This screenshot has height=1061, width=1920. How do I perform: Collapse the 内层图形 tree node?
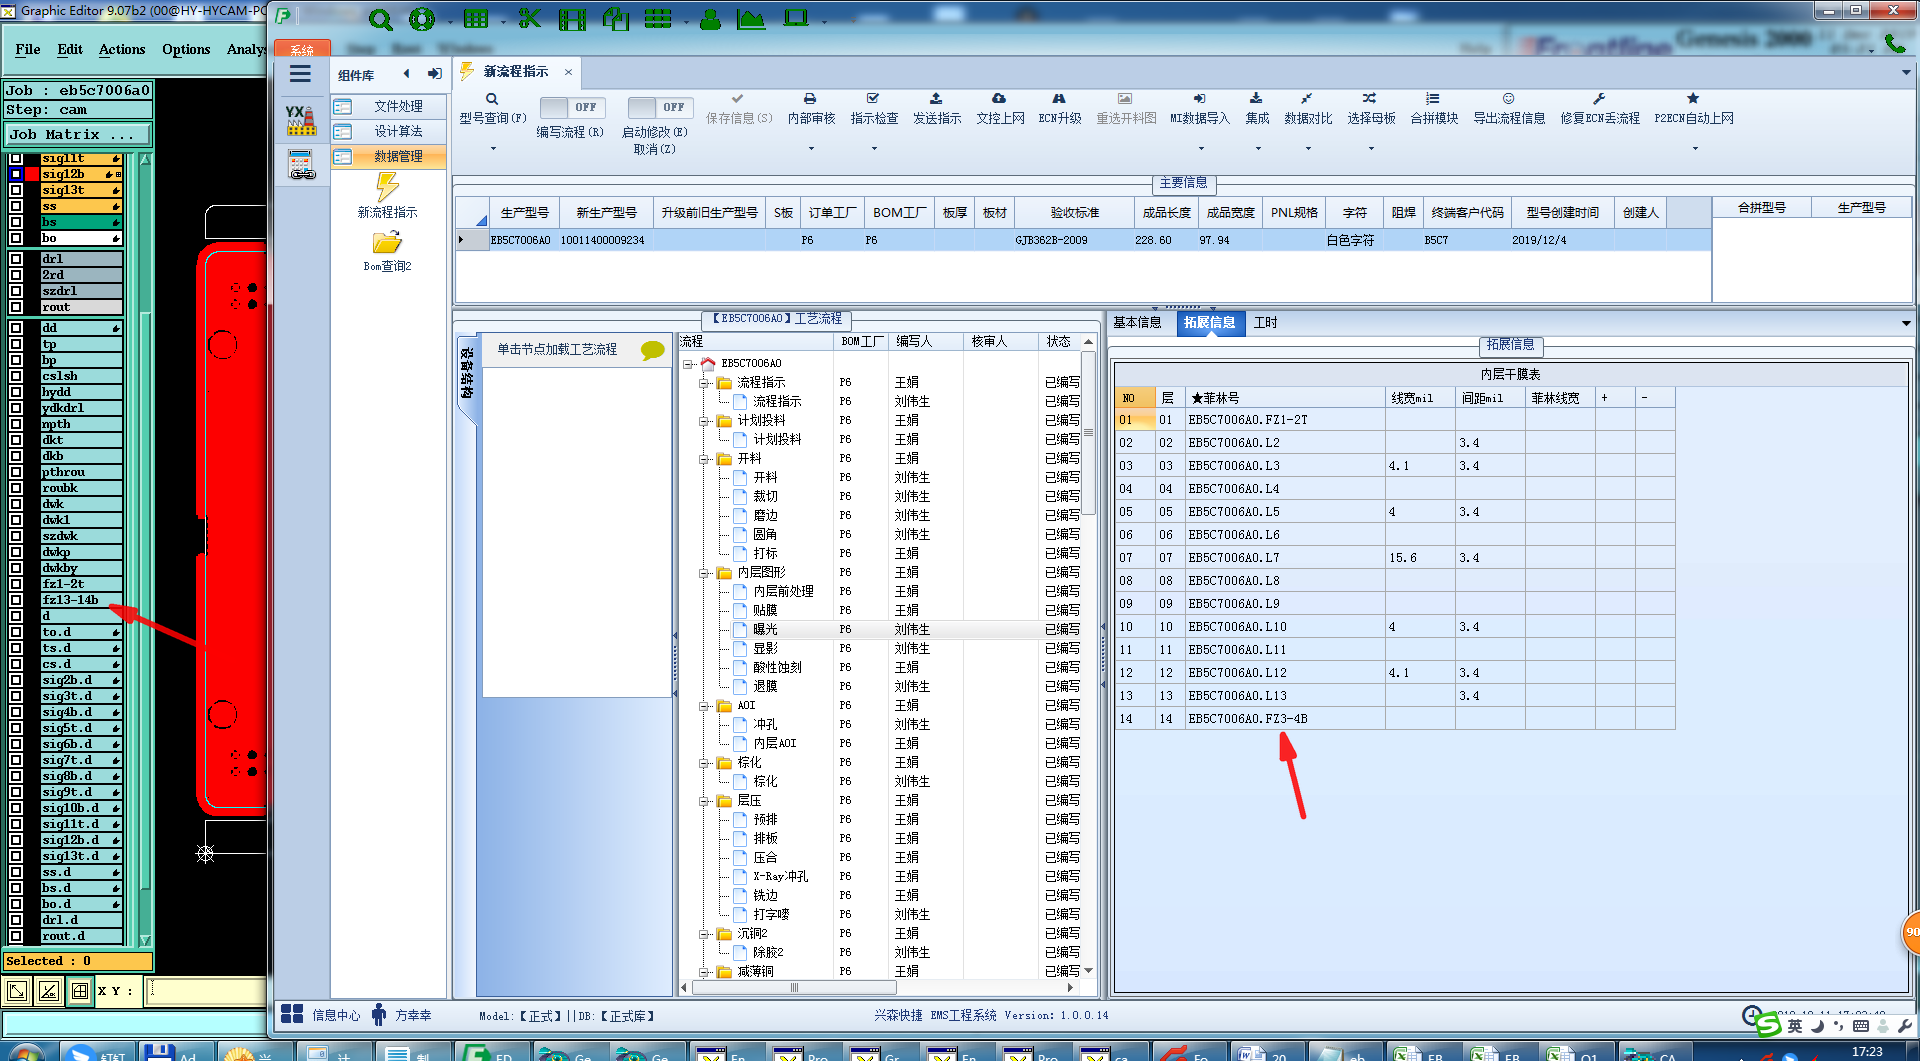coord(704,573)
